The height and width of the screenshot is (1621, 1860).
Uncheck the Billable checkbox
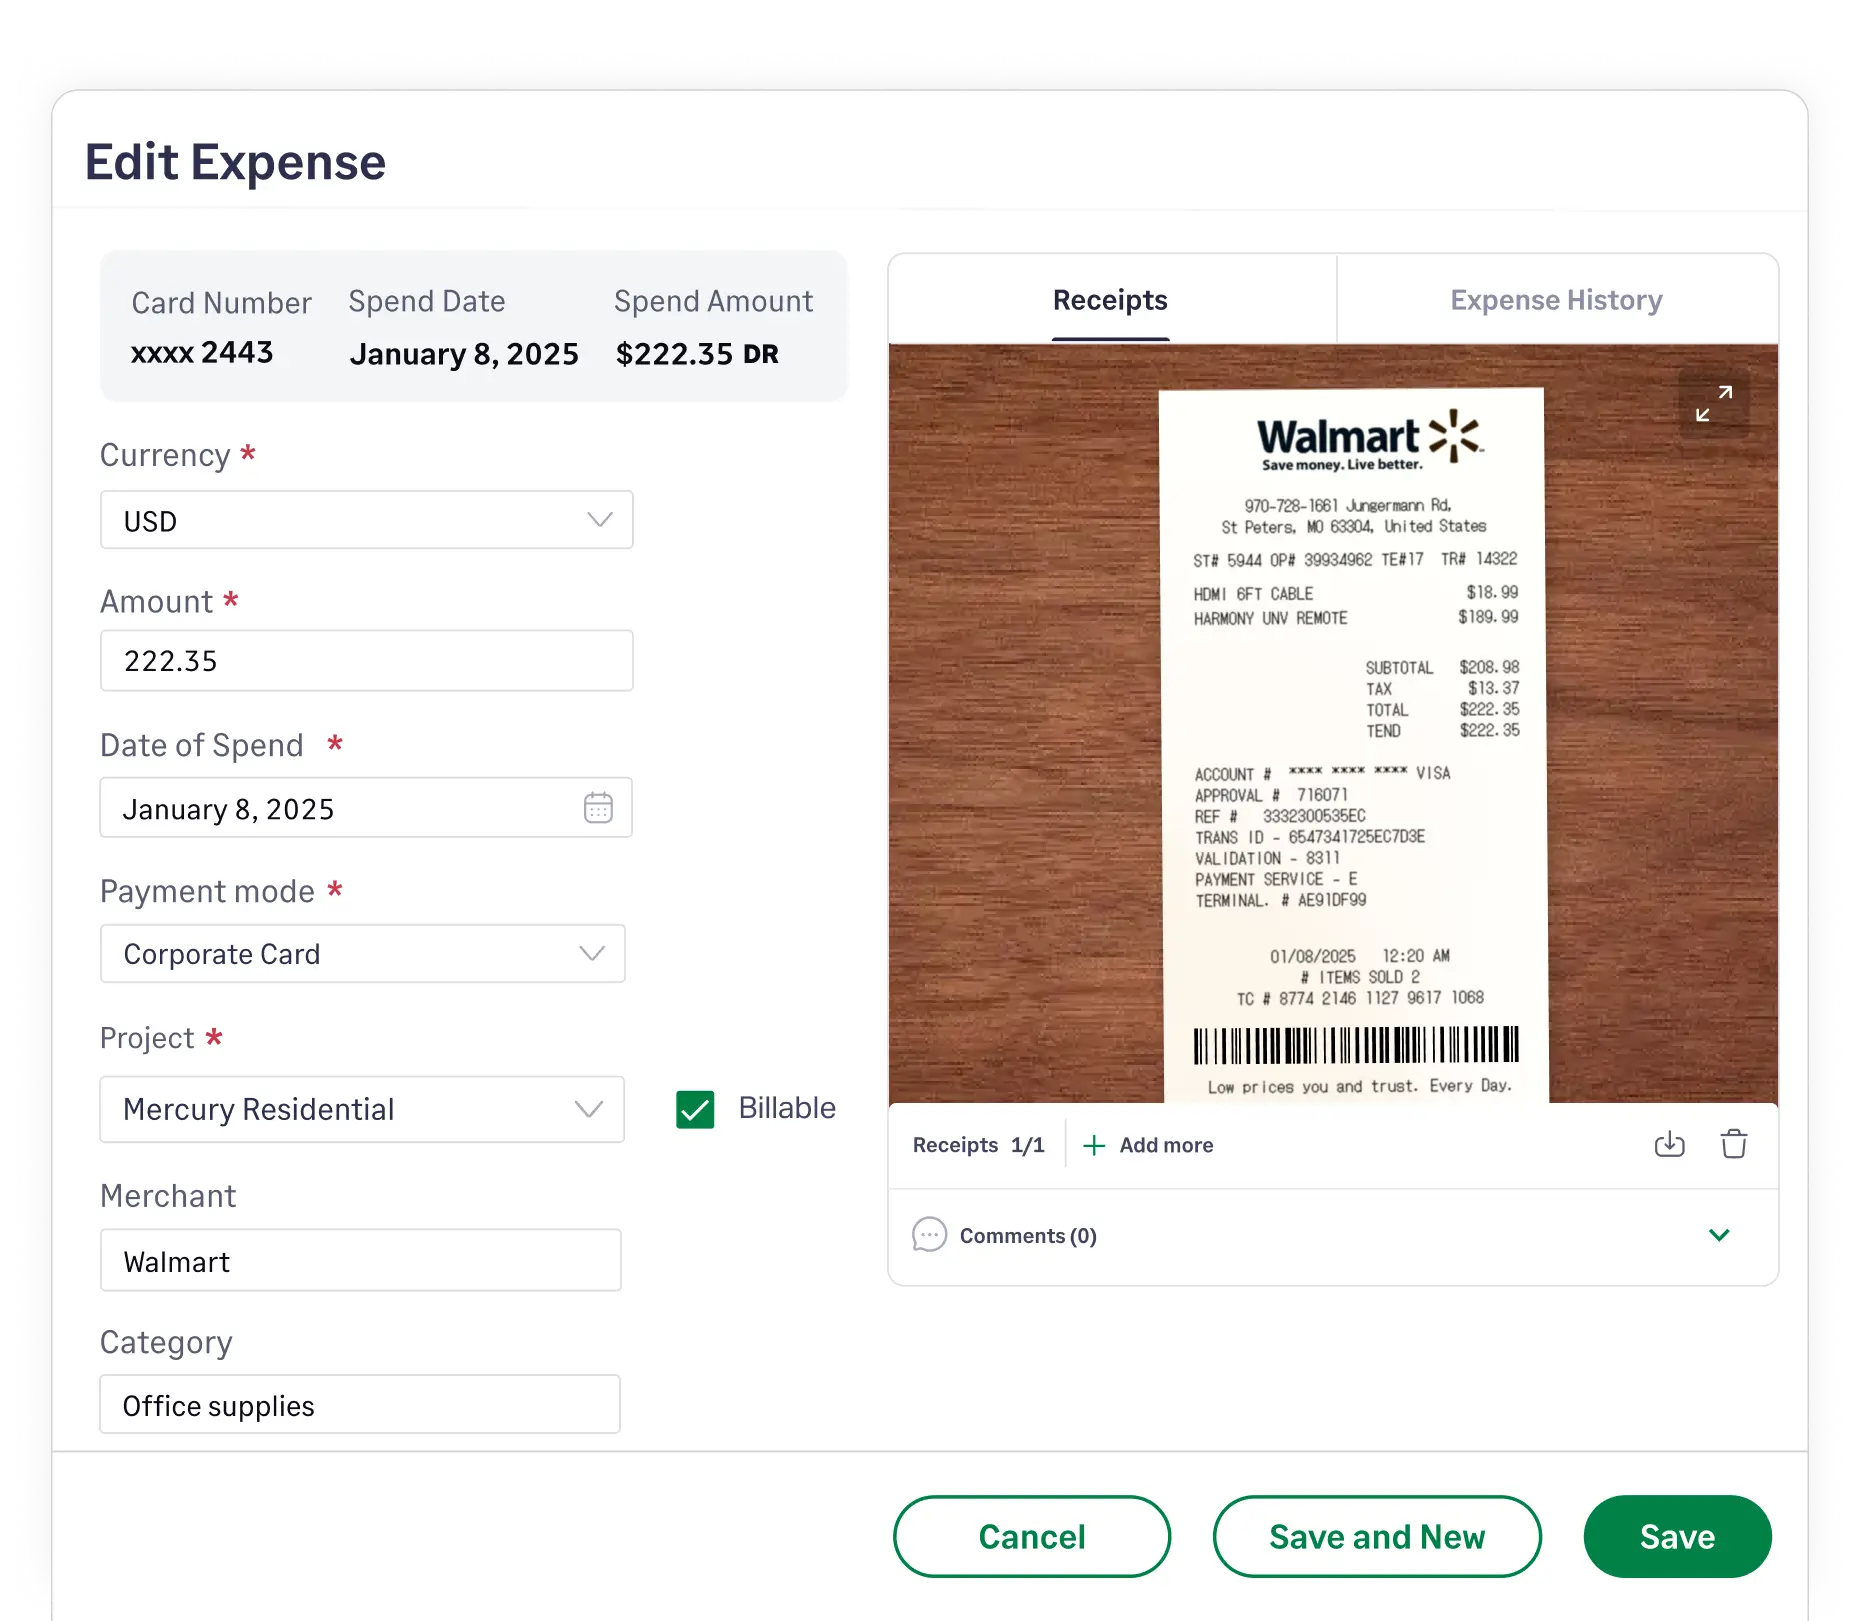[695, 1108]
